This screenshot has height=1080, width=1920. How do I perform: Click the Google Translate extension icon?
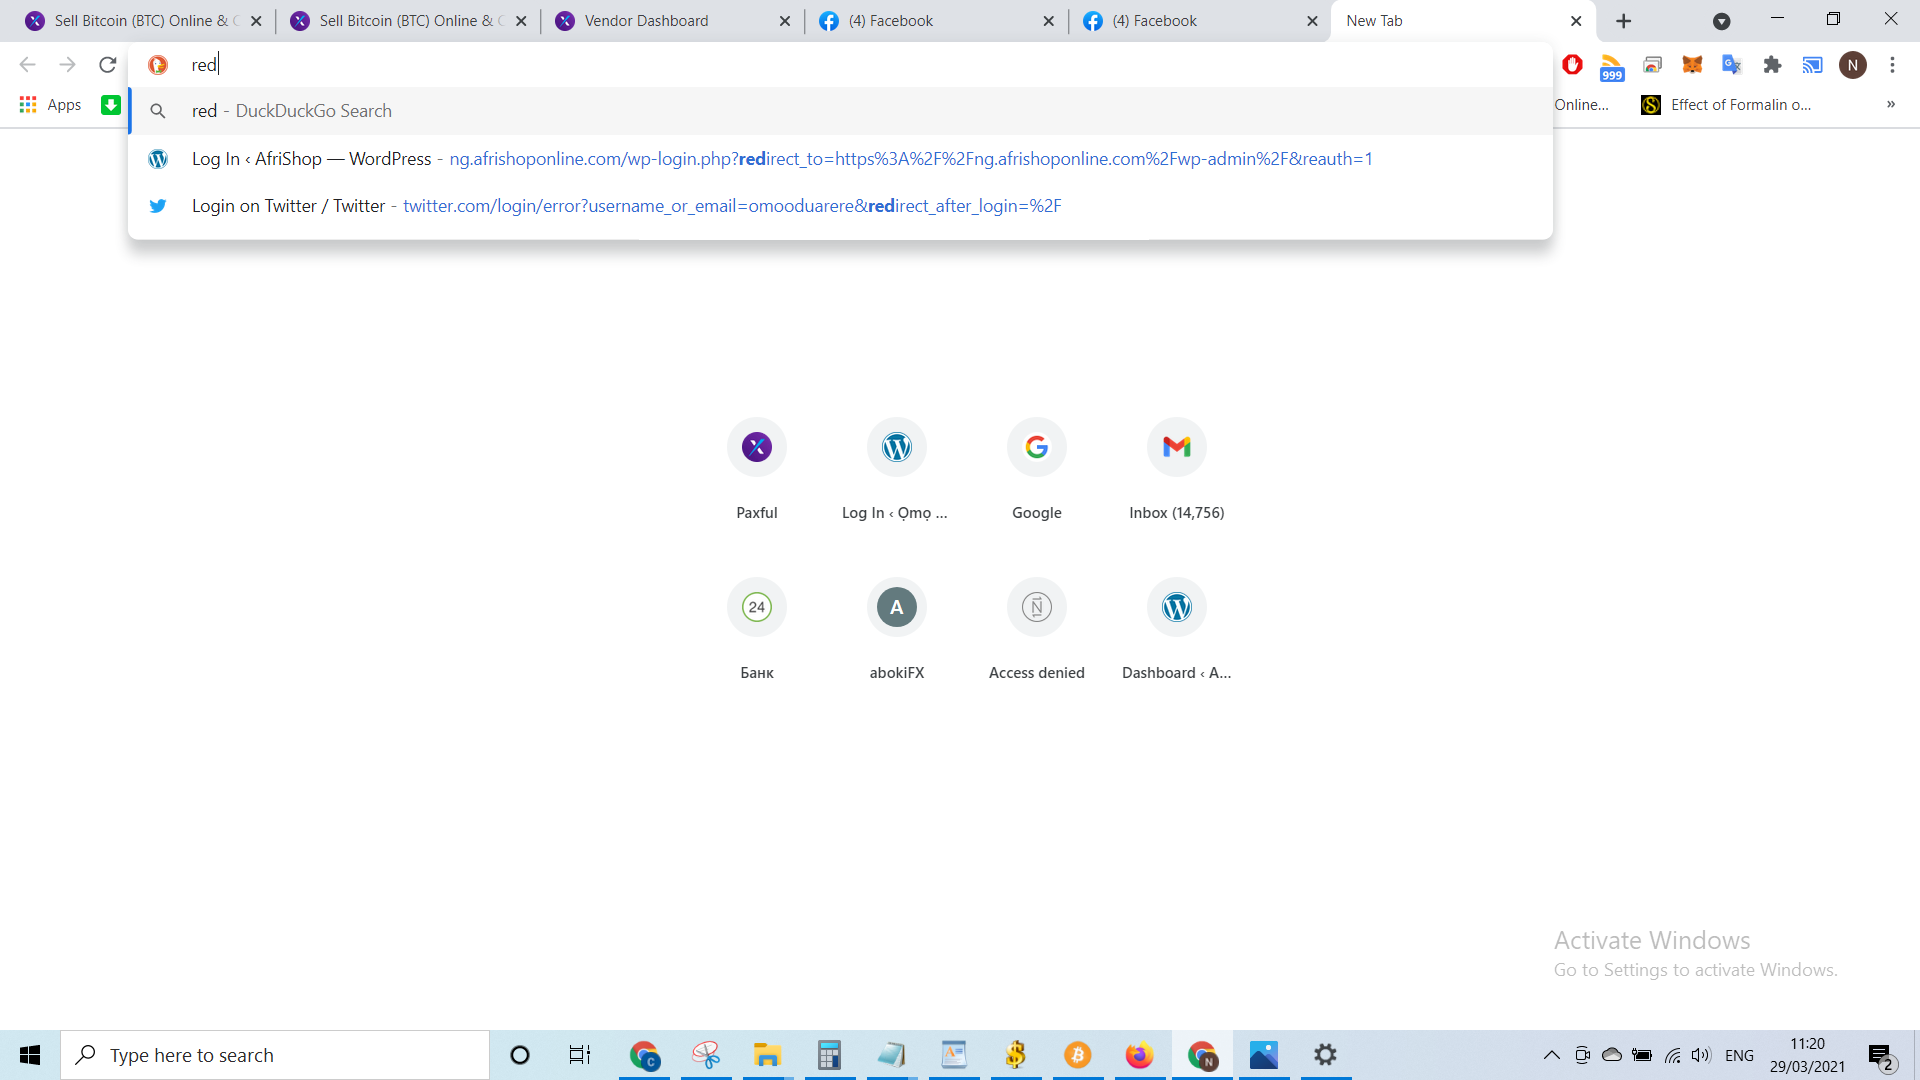(x=1732, y=65)
